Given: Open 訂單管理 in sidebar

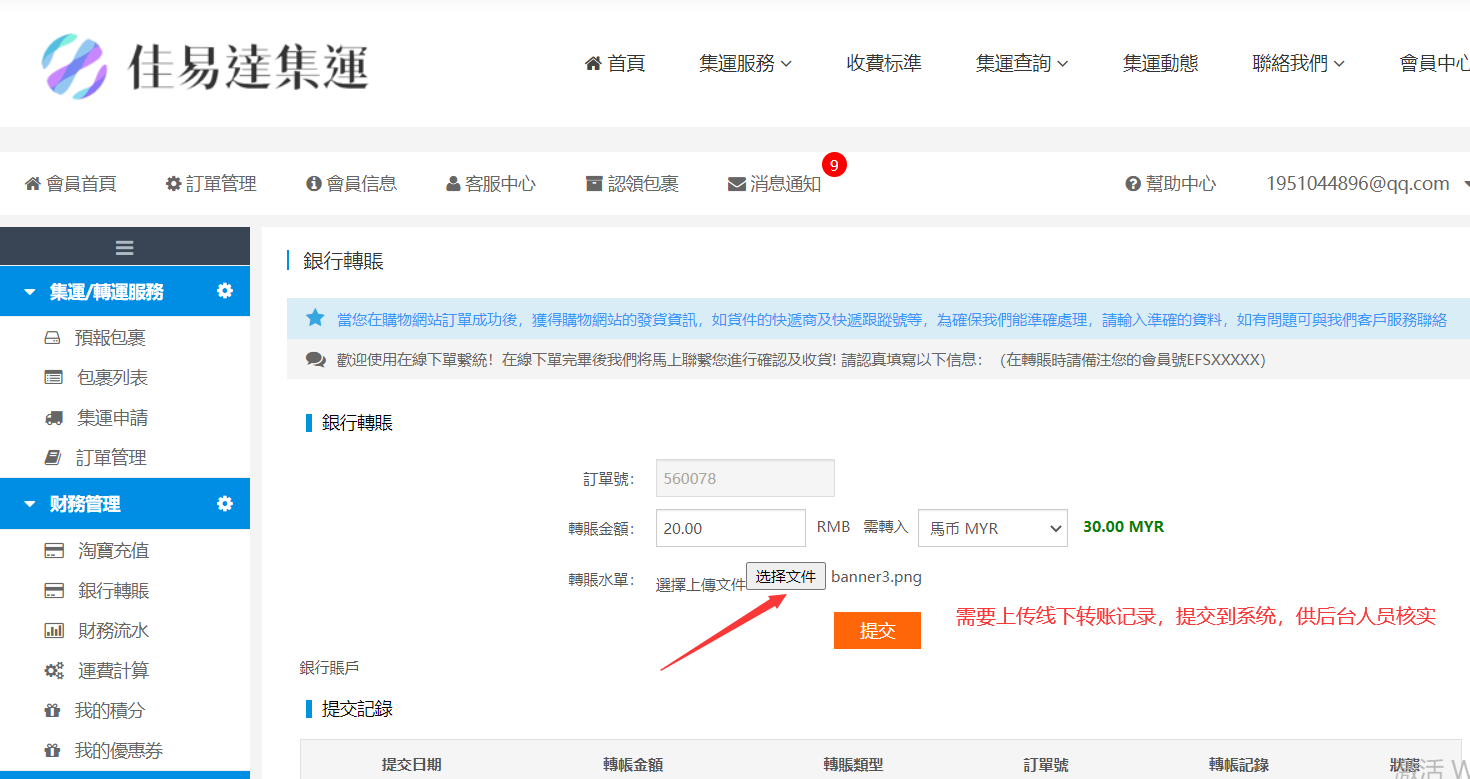Looking at the screenshot, I should (x=111, y=458).
